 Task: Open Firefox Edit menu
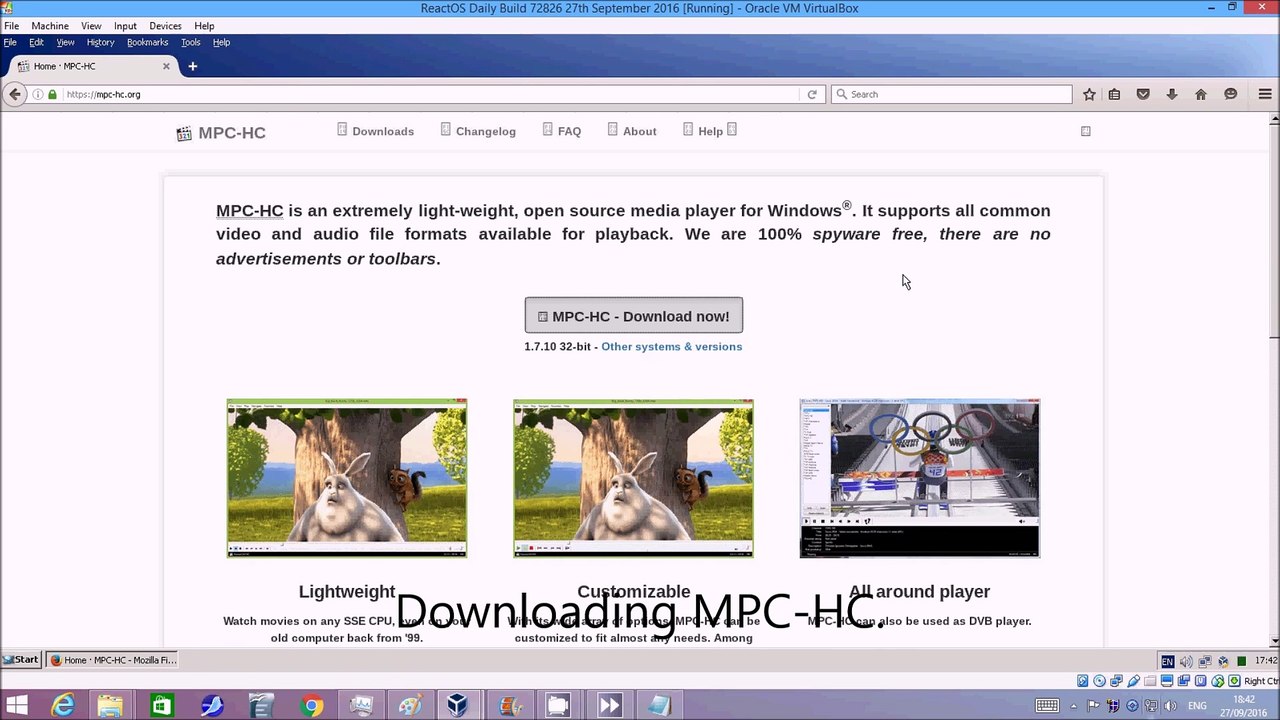tap(36, 42)
